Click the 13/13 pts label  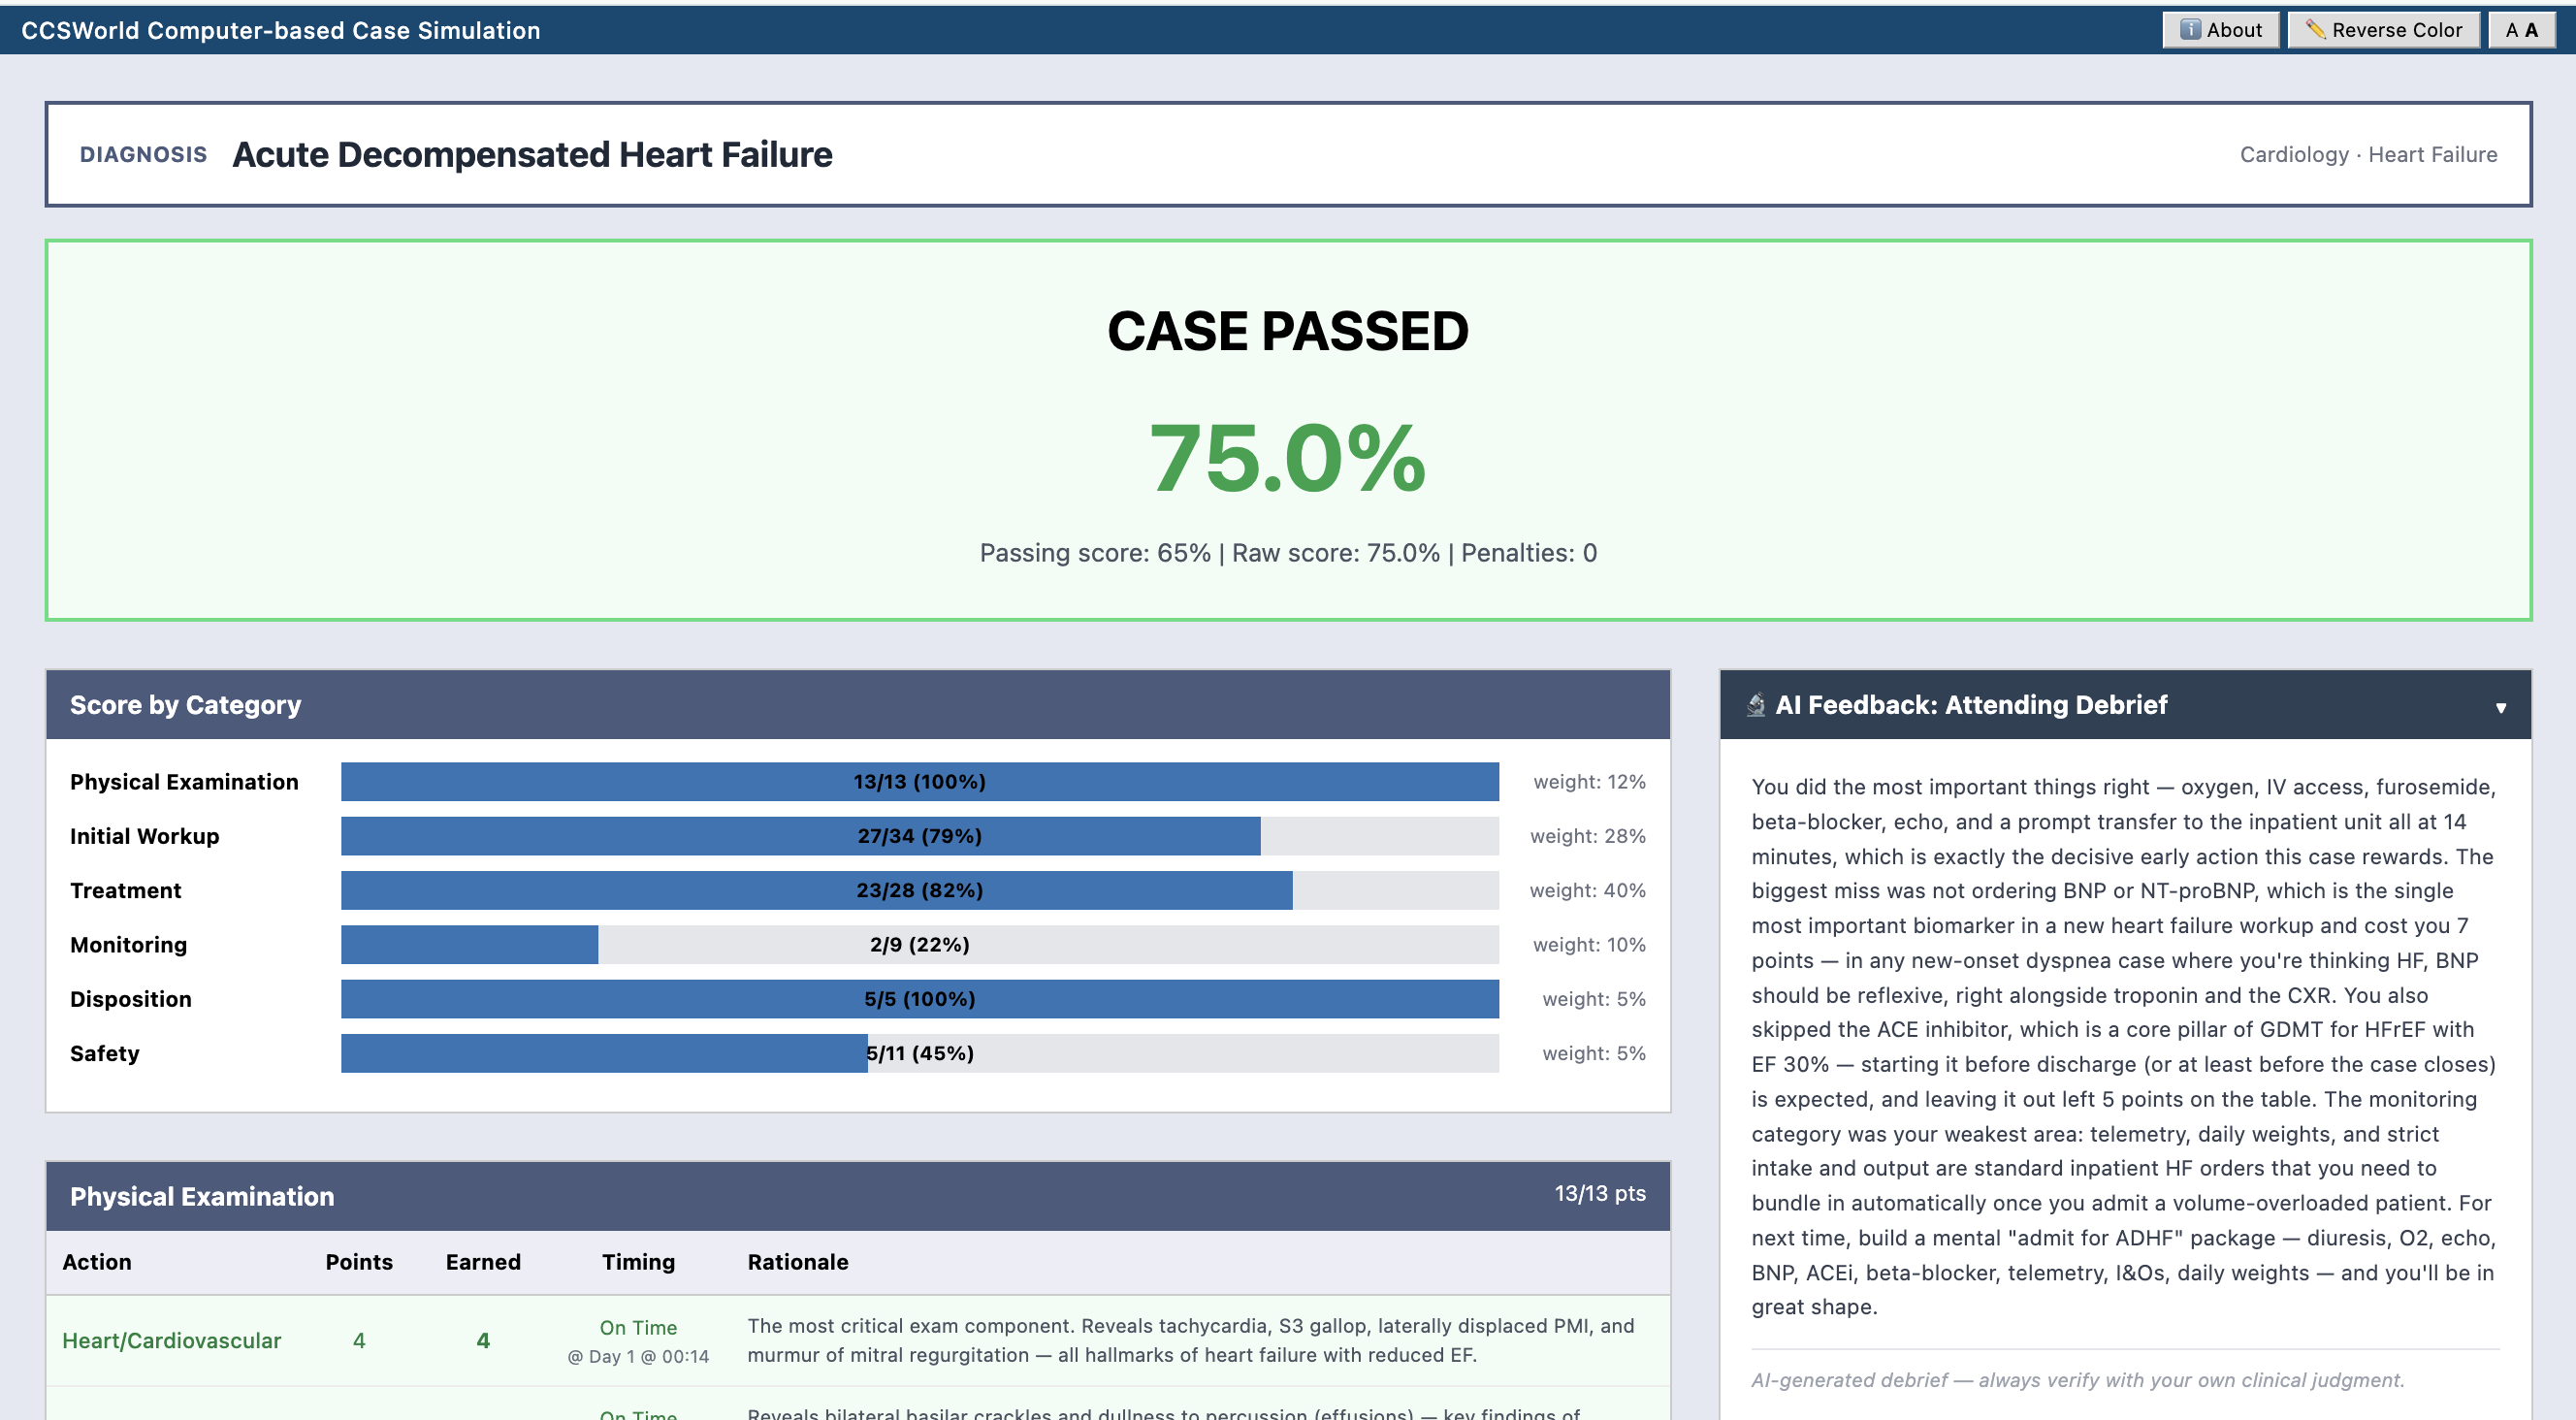1599,1193
